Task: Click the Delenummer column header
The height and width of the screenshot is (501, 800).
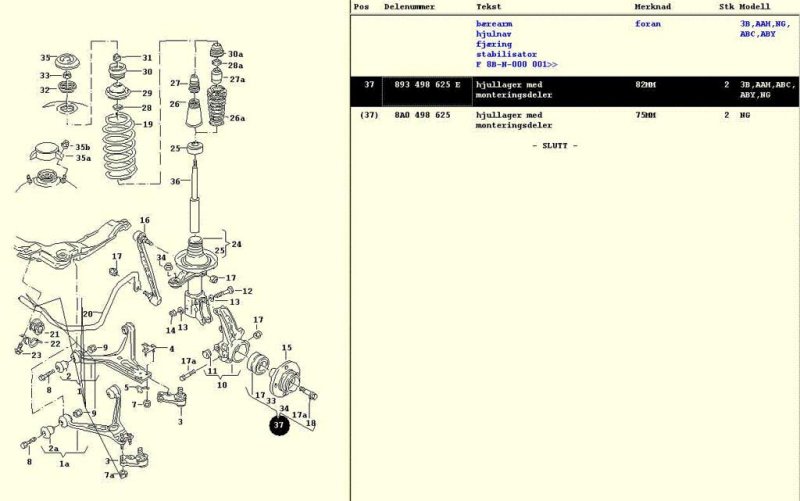Action: (x=410, y=6)
